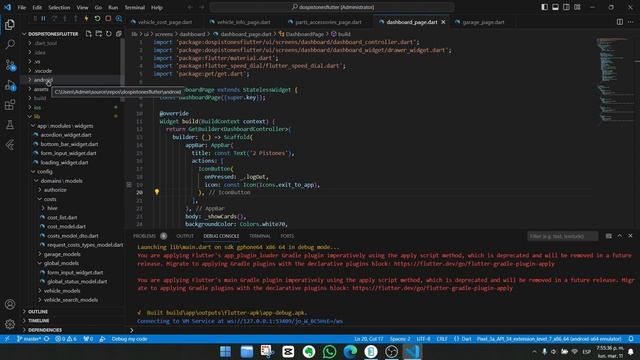Open the Testing flask view
Image resolution: width=640 pixels, height=360 pixels.
point(10,125)
